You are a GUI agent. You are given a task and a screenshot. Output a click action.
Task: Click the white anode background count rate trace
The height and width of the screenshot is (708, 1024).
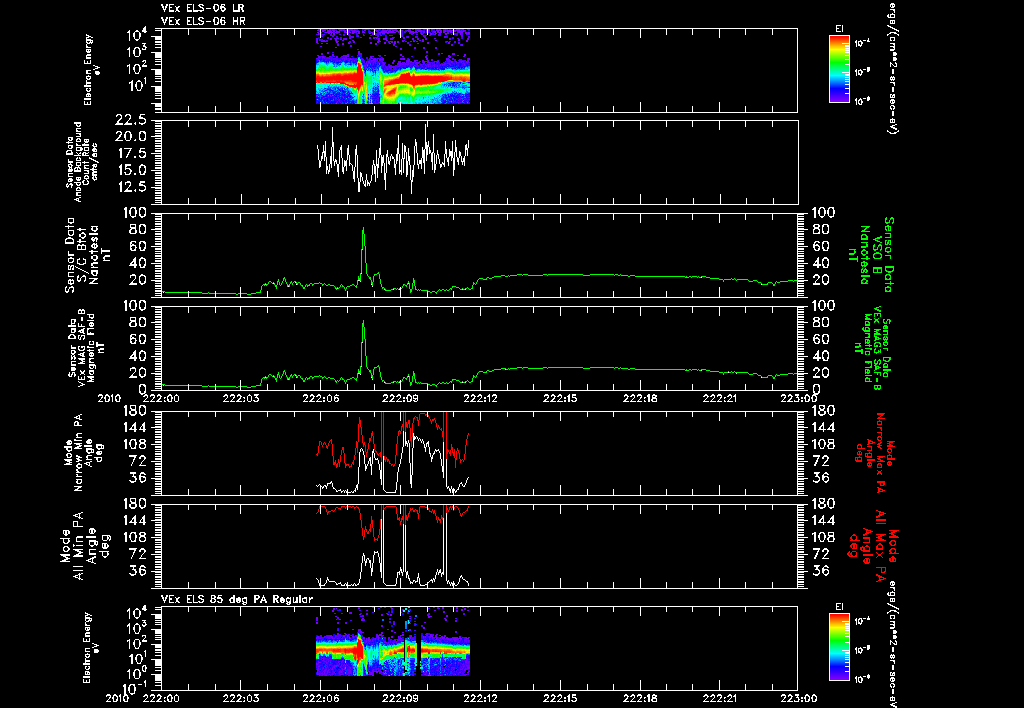point(392,158)
